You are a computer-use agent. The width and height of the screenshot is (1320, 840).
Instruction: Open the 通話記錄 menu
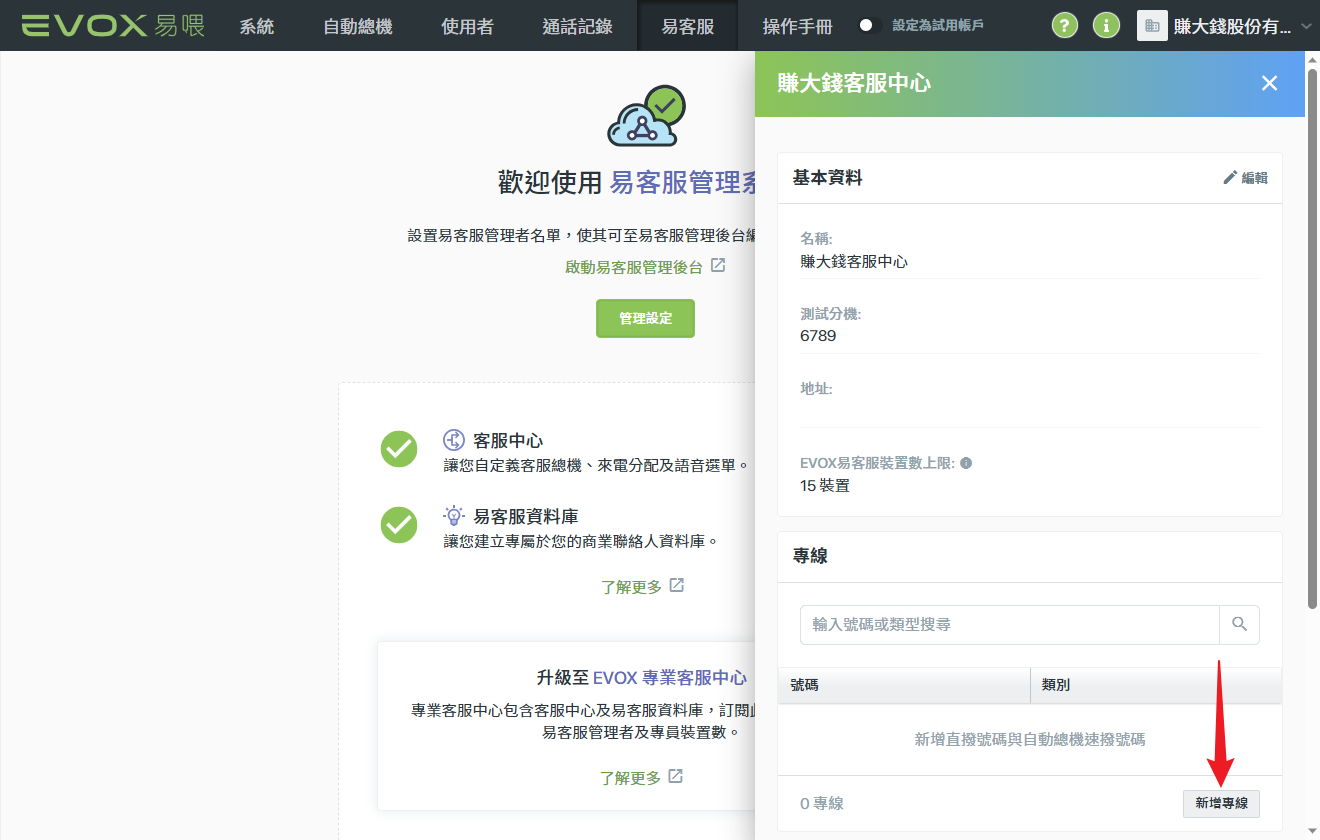click(577, 26)
